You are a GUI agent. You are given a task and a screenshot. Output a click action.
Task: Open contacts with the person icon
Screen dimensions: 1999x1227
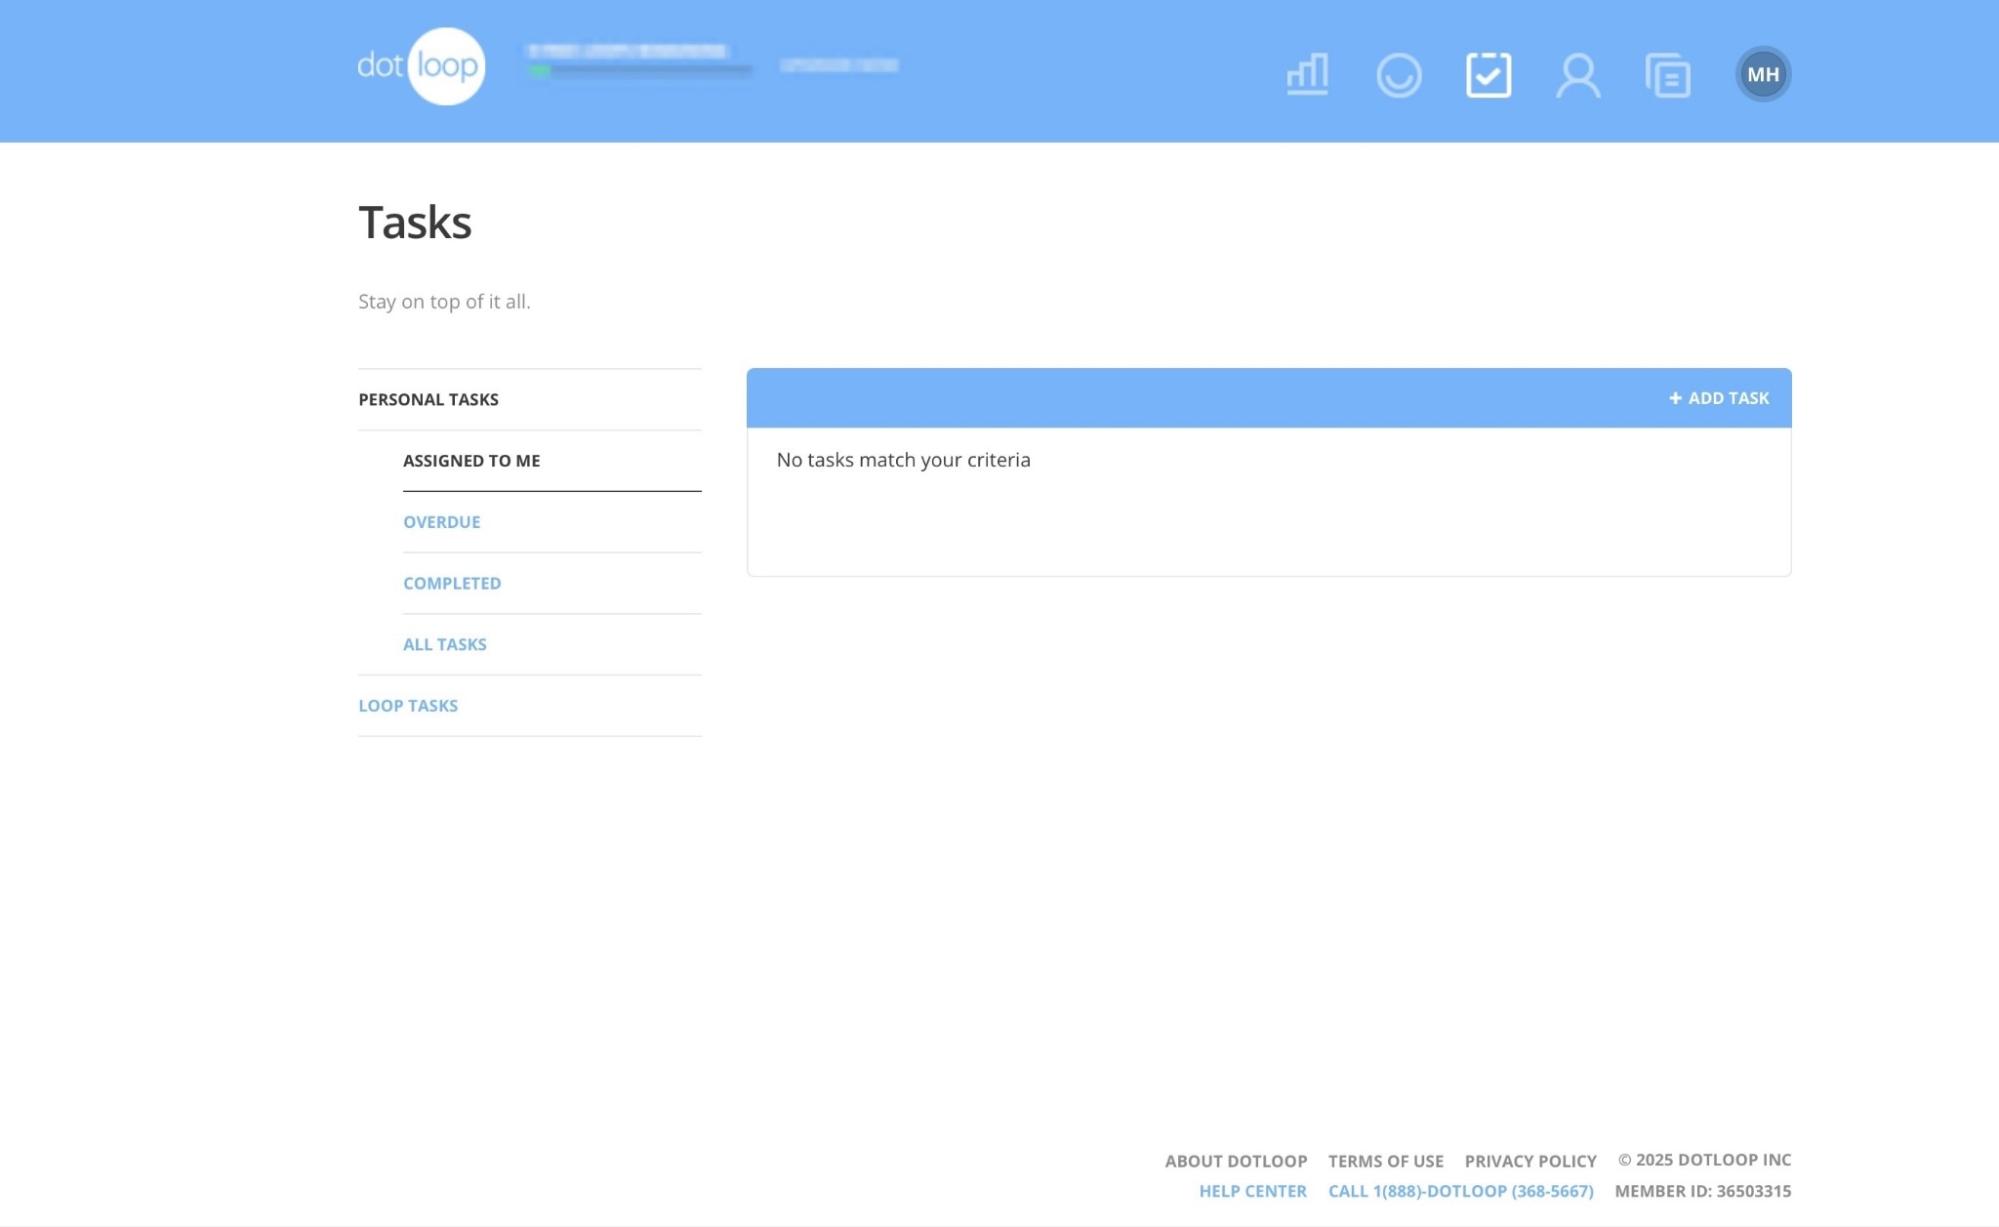click(x=1578, y=74)
